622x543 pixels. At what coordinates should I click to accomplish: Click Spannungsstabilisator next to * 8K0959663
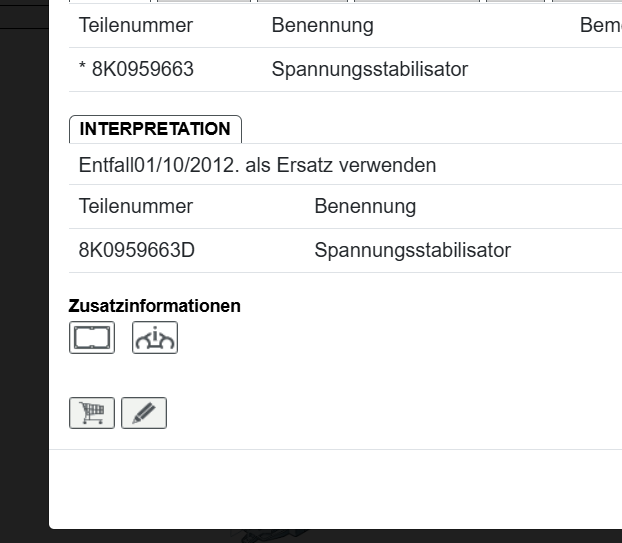(x=369, y=70)
